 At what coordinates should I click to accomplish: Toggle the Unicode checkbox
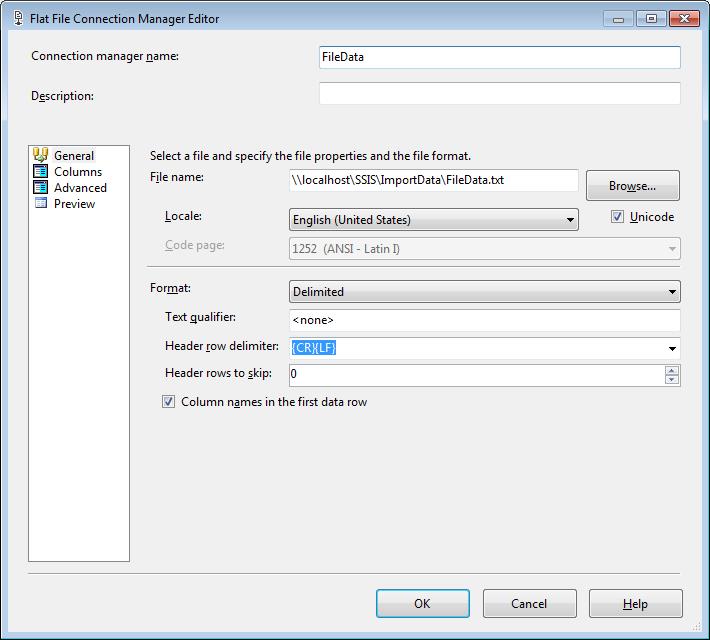click(617, 217)
